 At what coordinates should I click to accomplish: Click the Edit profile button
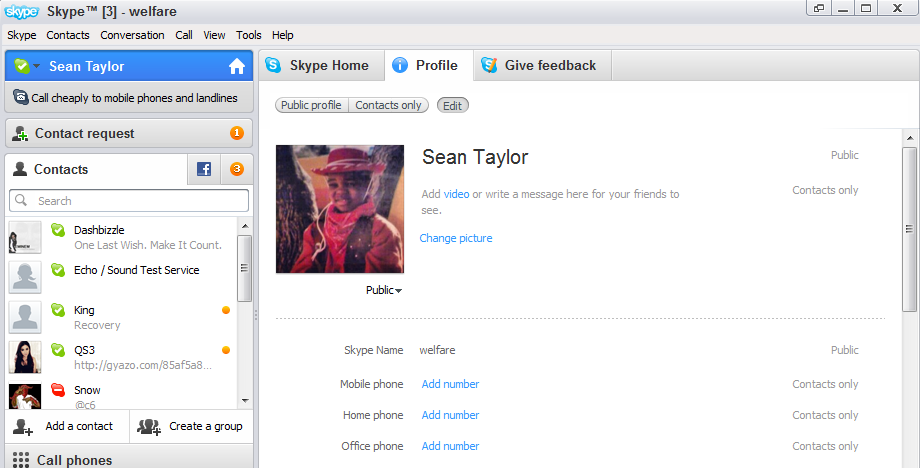tap(452, 106)
